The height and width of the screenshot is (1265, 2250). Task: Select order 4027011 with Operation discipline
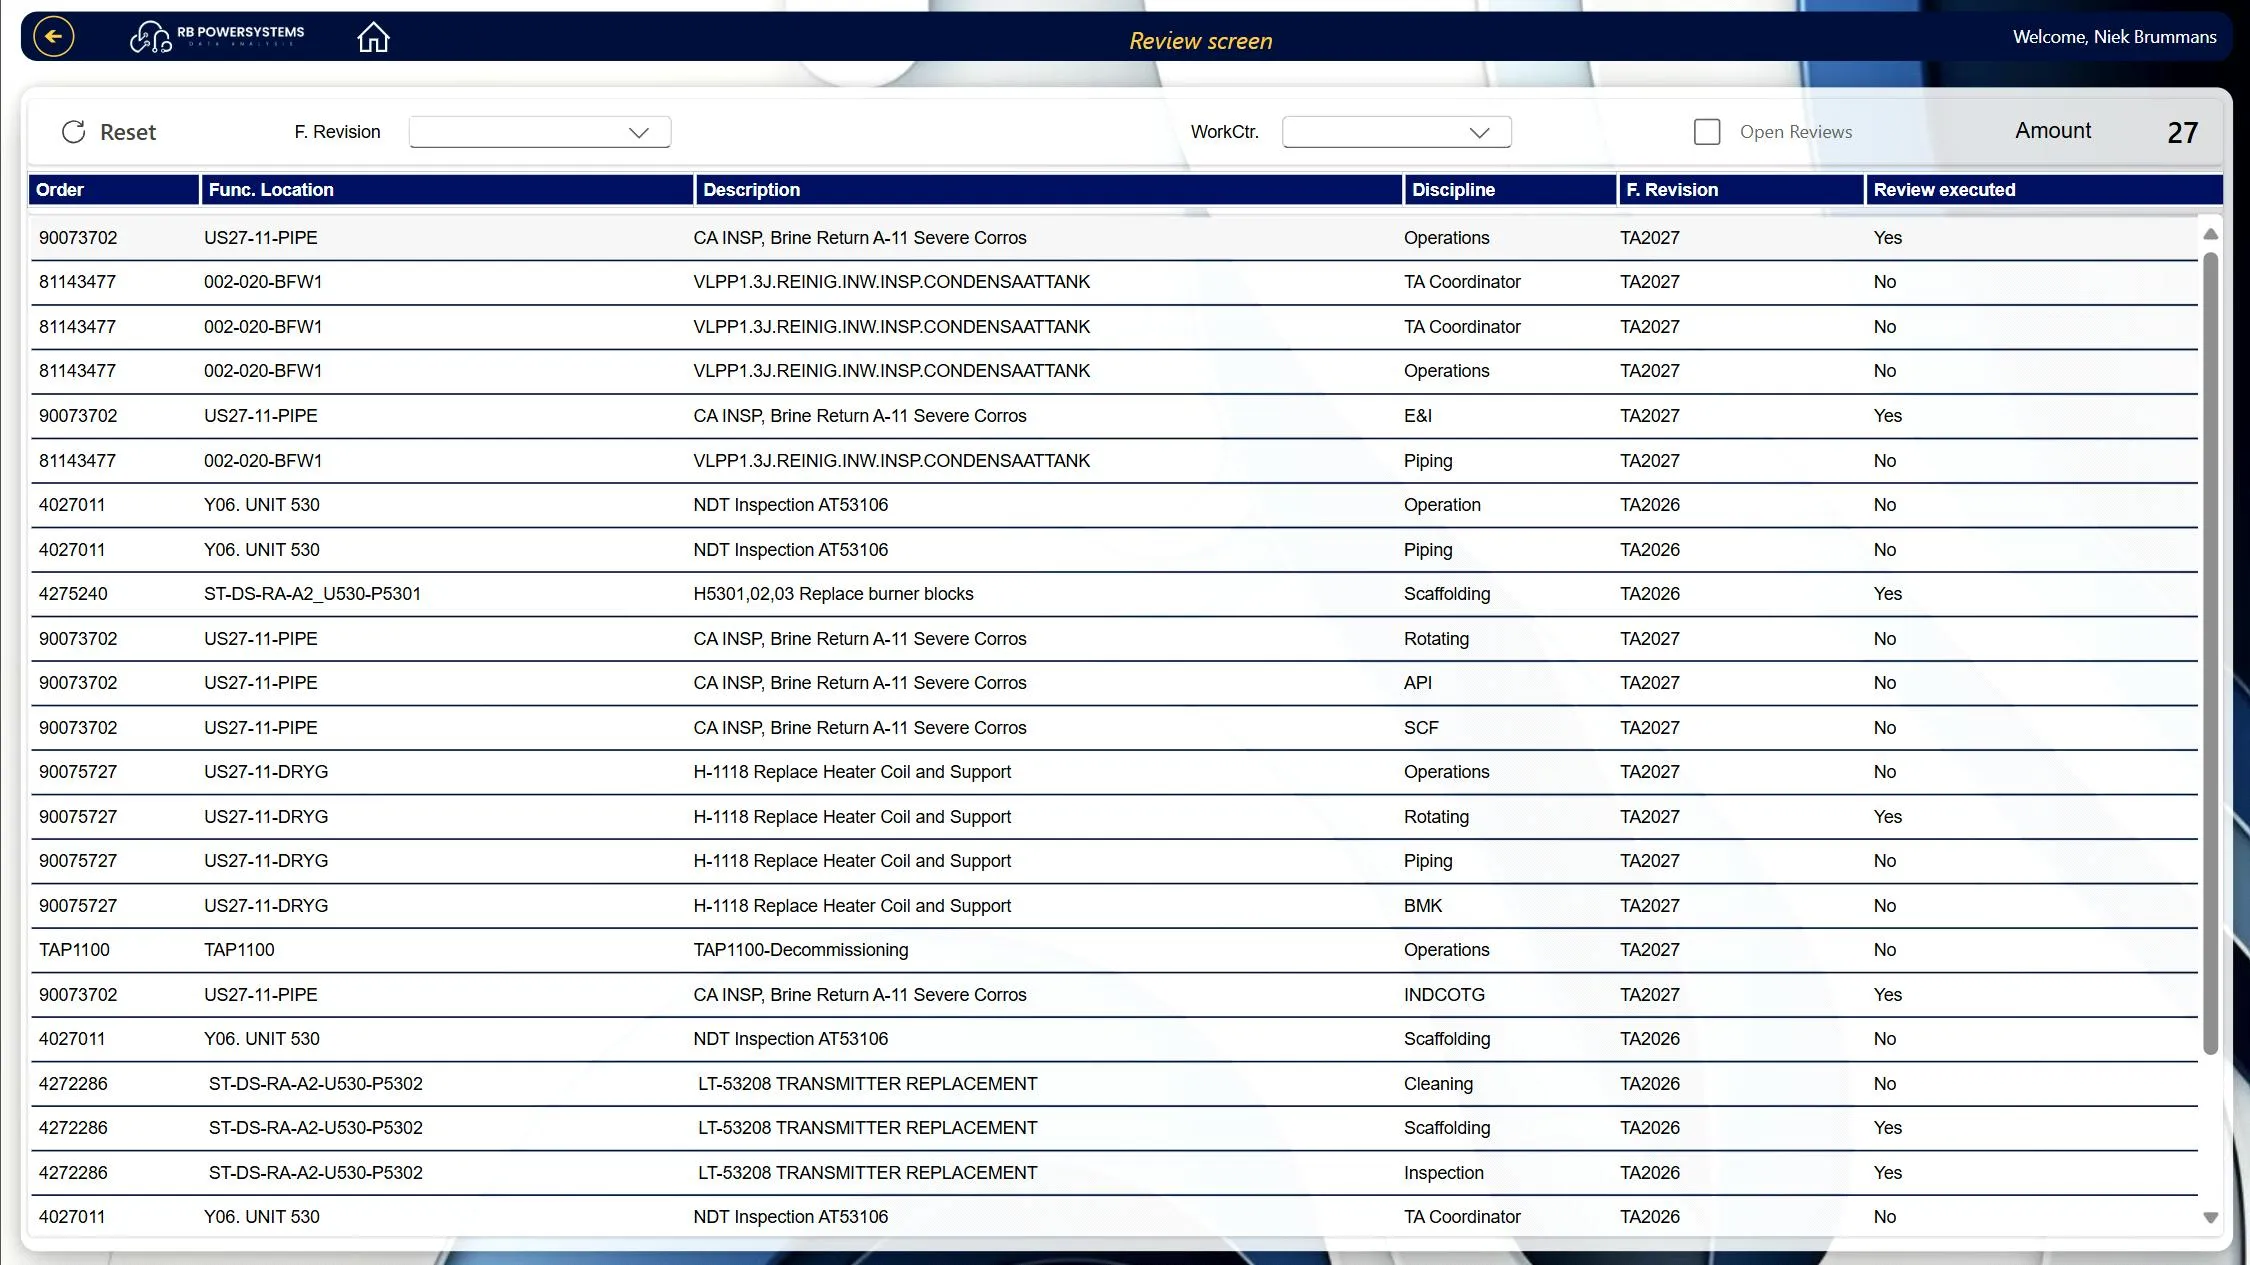point(1114,505)
